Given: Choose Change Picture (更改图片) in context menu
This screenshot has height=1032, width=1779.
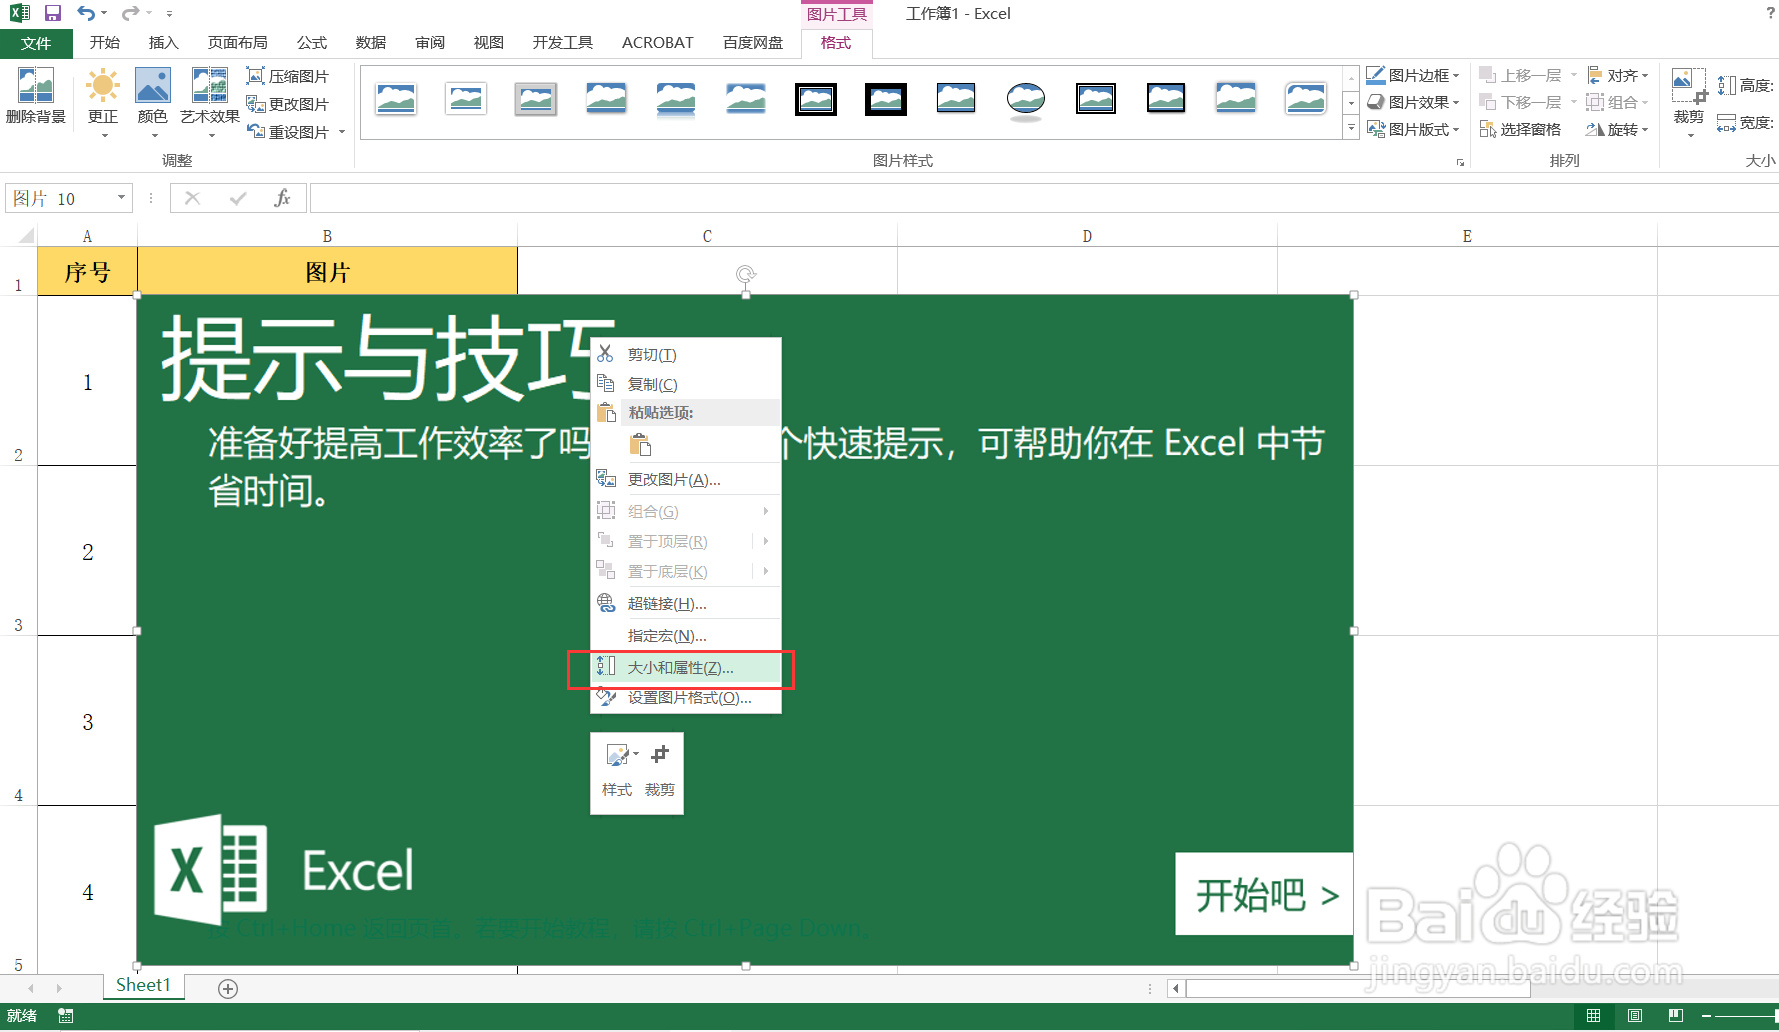Looking at the screenshot, I should click(686, 480).
